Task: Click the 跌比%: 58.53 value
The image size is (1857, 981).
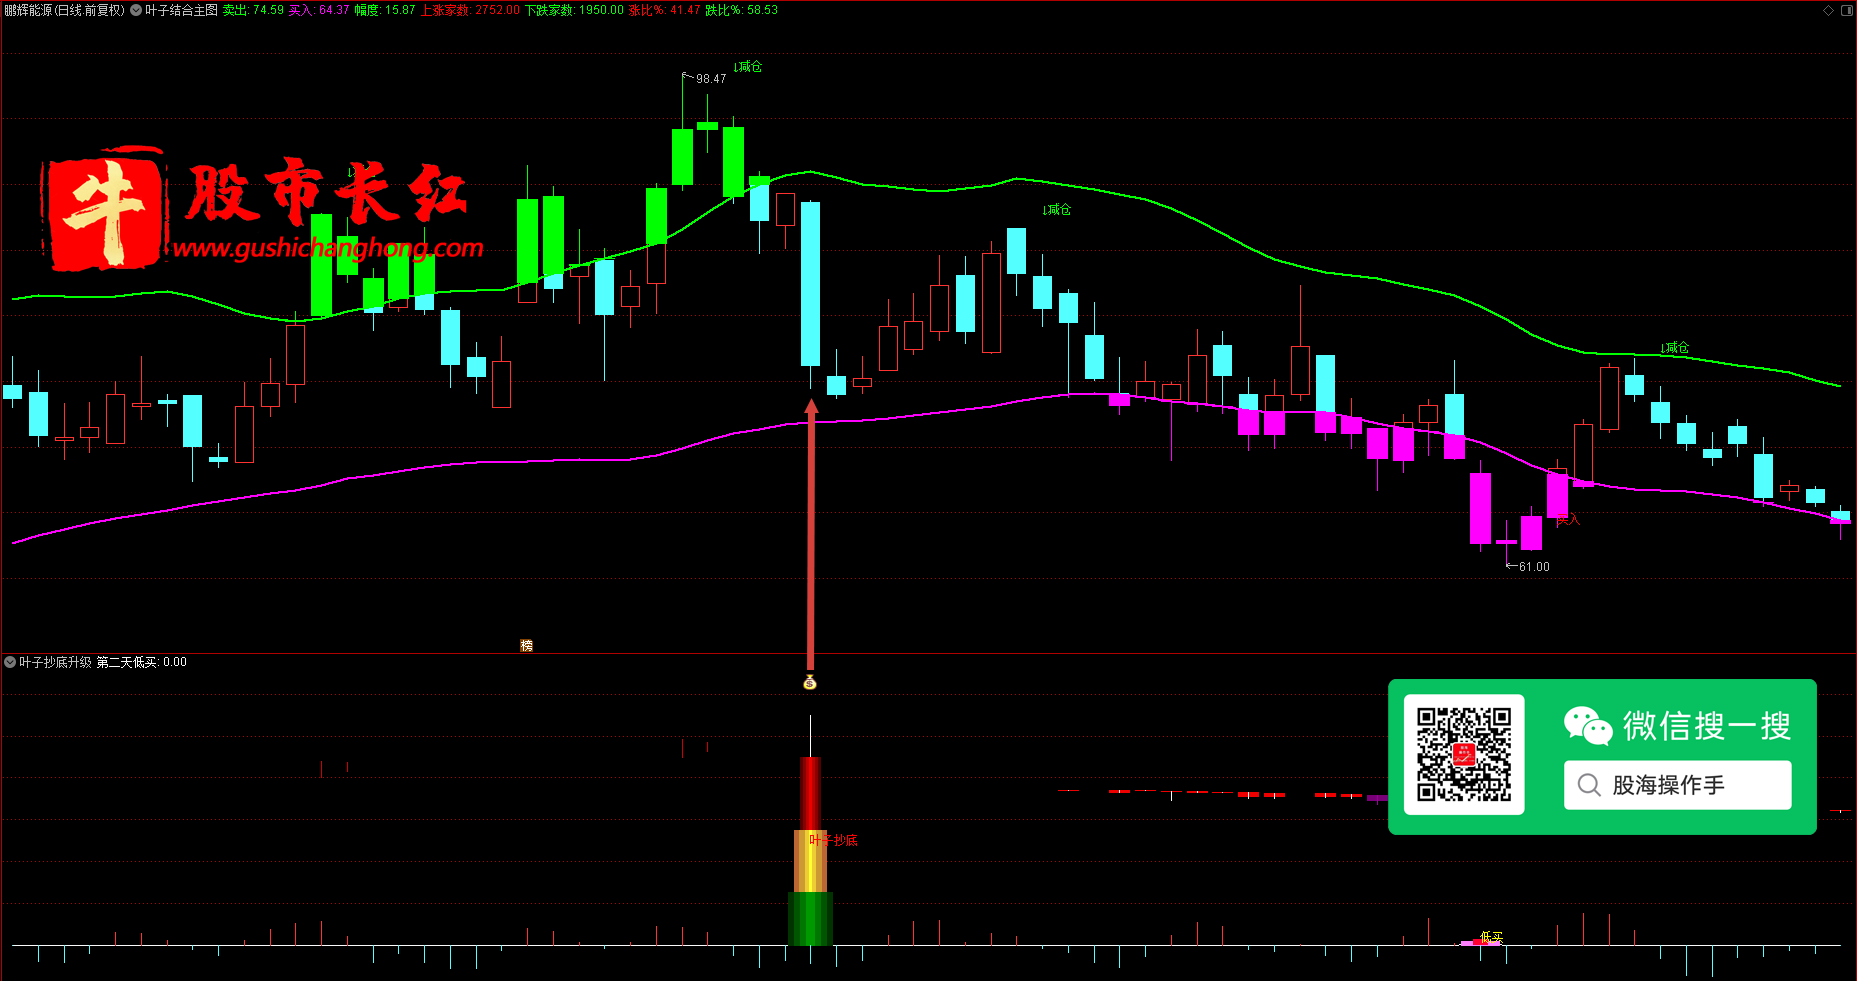Action: (741, 10)
